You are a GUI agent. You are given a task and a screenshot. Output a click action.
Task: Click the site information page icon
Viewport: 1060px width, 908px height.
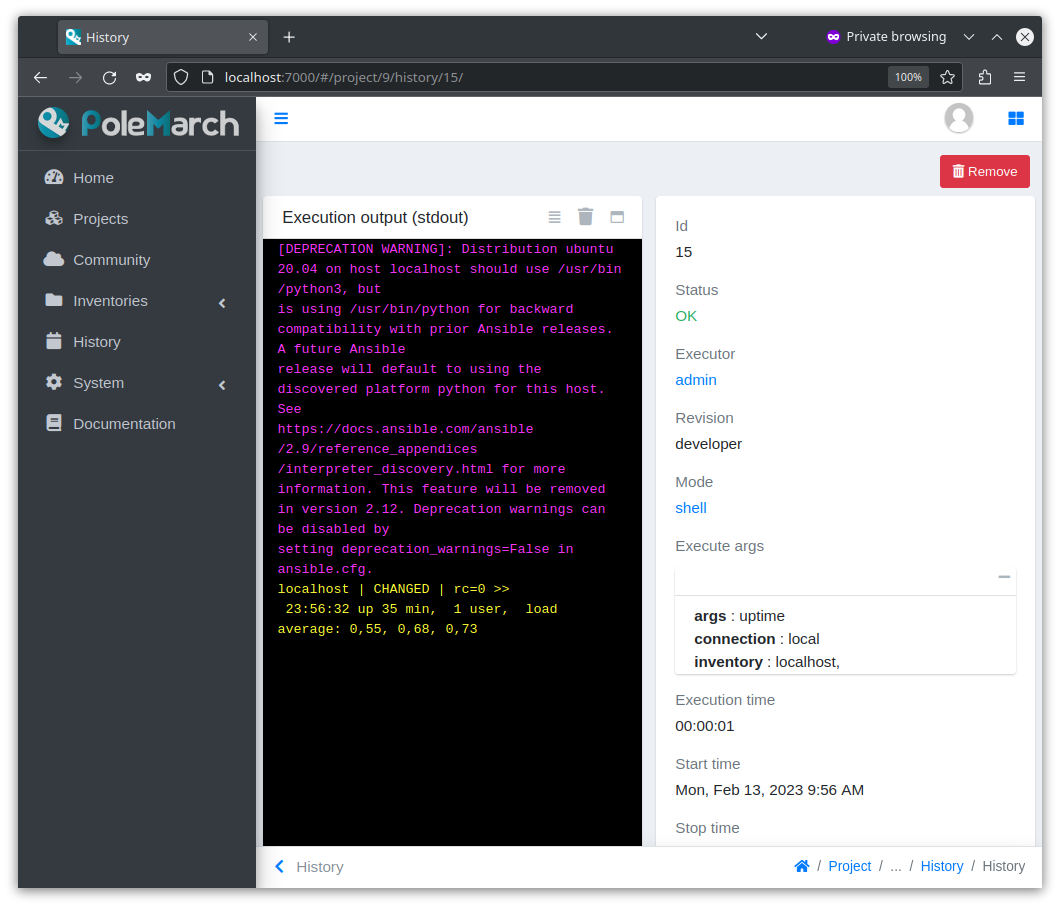(208, 77)
